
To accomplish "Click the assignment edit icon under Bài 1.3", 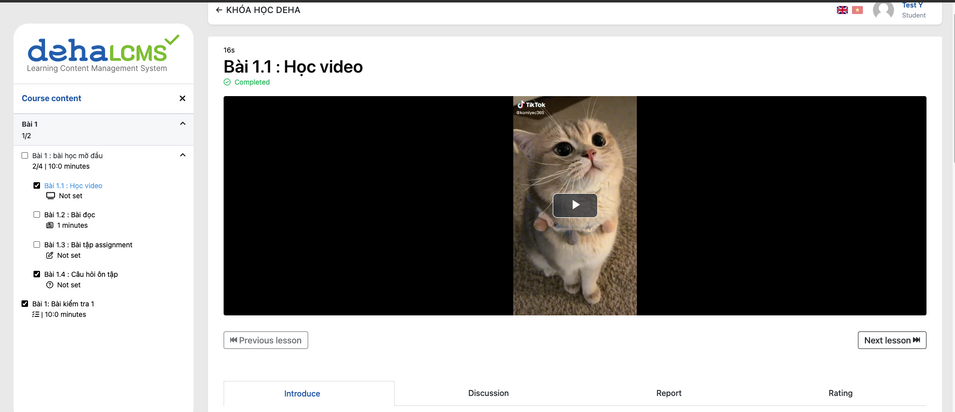I will coord(51,255).
